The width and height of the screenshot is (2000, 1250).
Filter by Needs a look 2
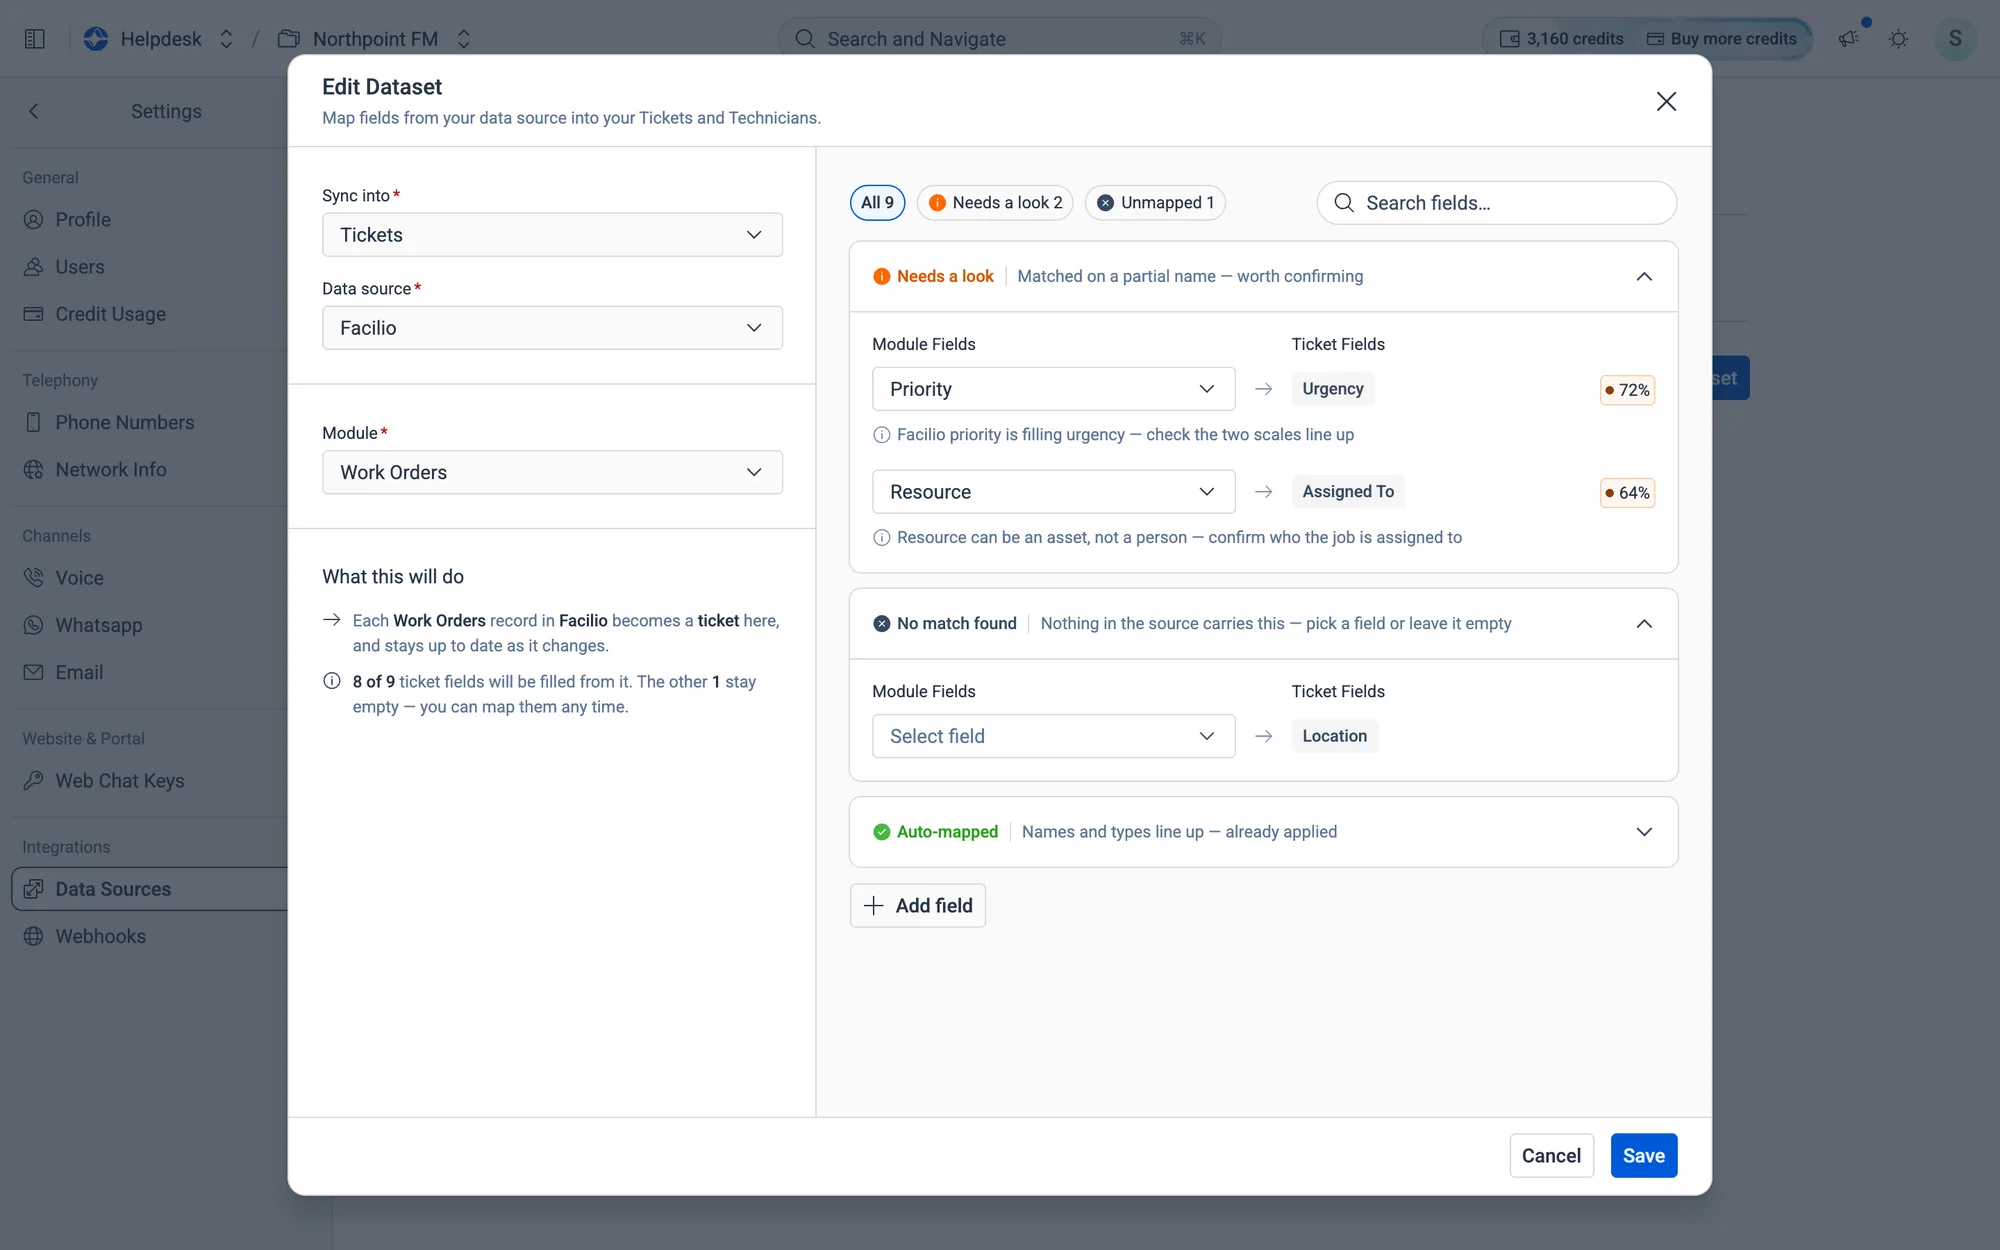tap(995, 203)
